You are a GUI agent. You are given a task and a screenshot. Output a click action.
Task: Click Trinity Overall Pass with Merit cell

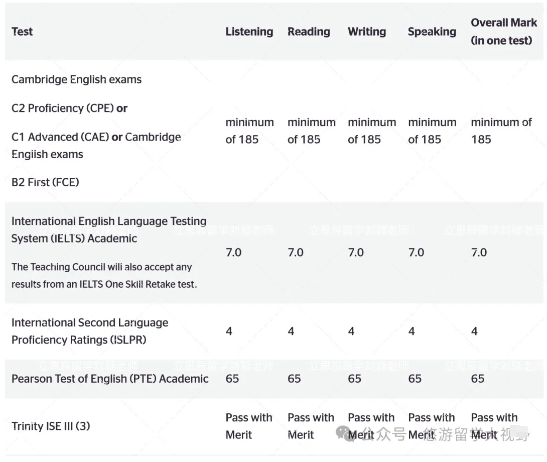click(x=494, y=426)
